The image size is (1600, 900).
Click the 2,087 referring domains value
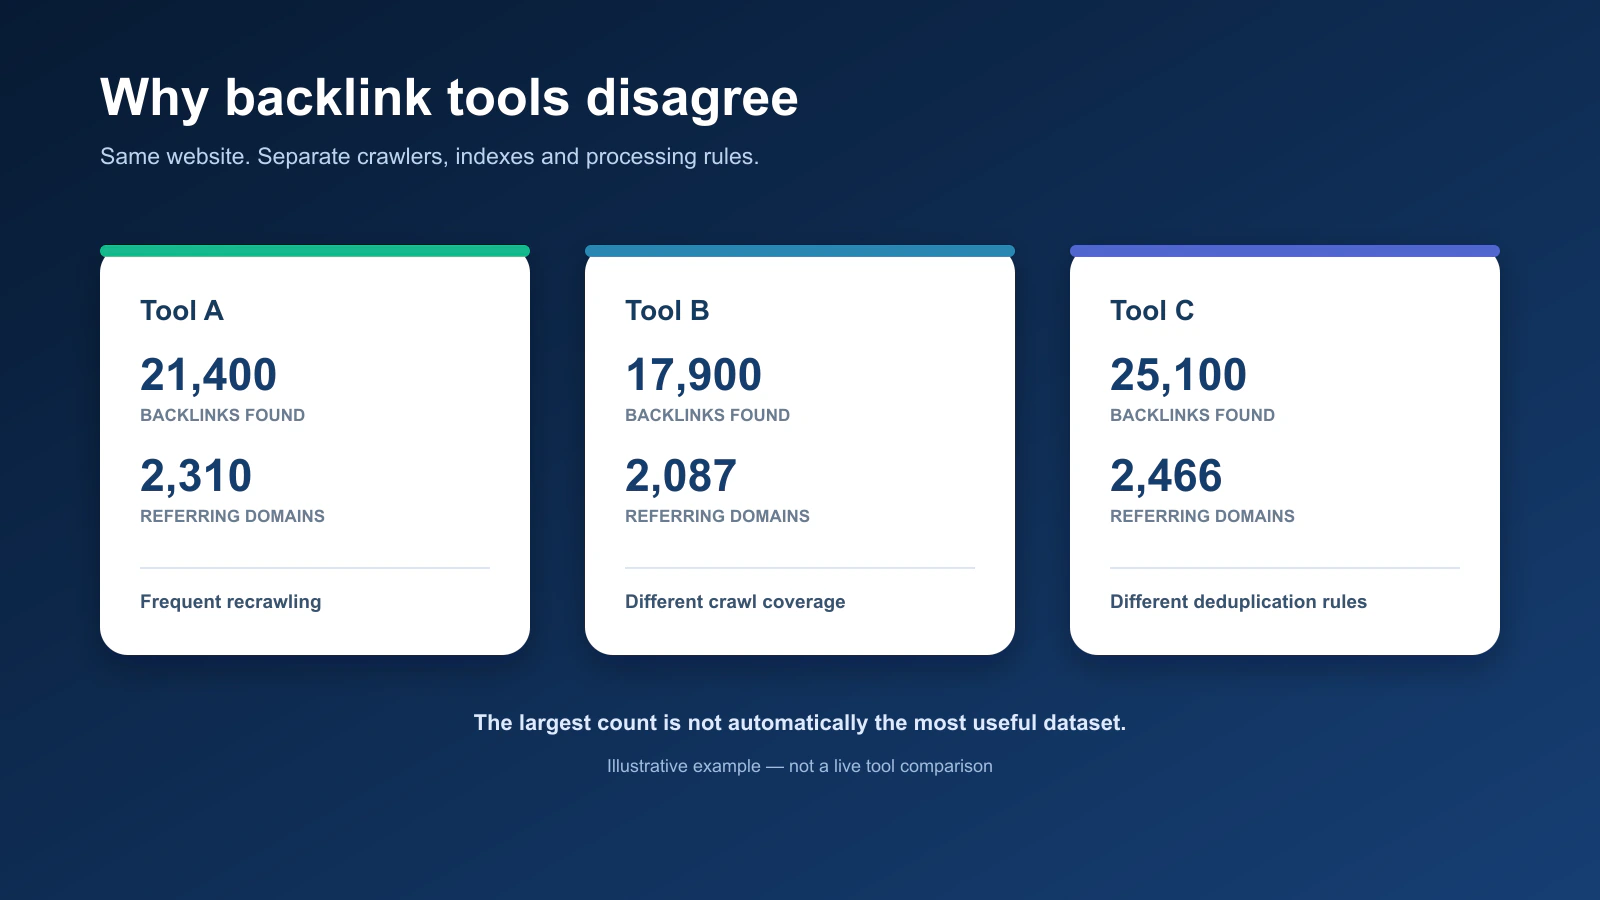pos(681,476)
